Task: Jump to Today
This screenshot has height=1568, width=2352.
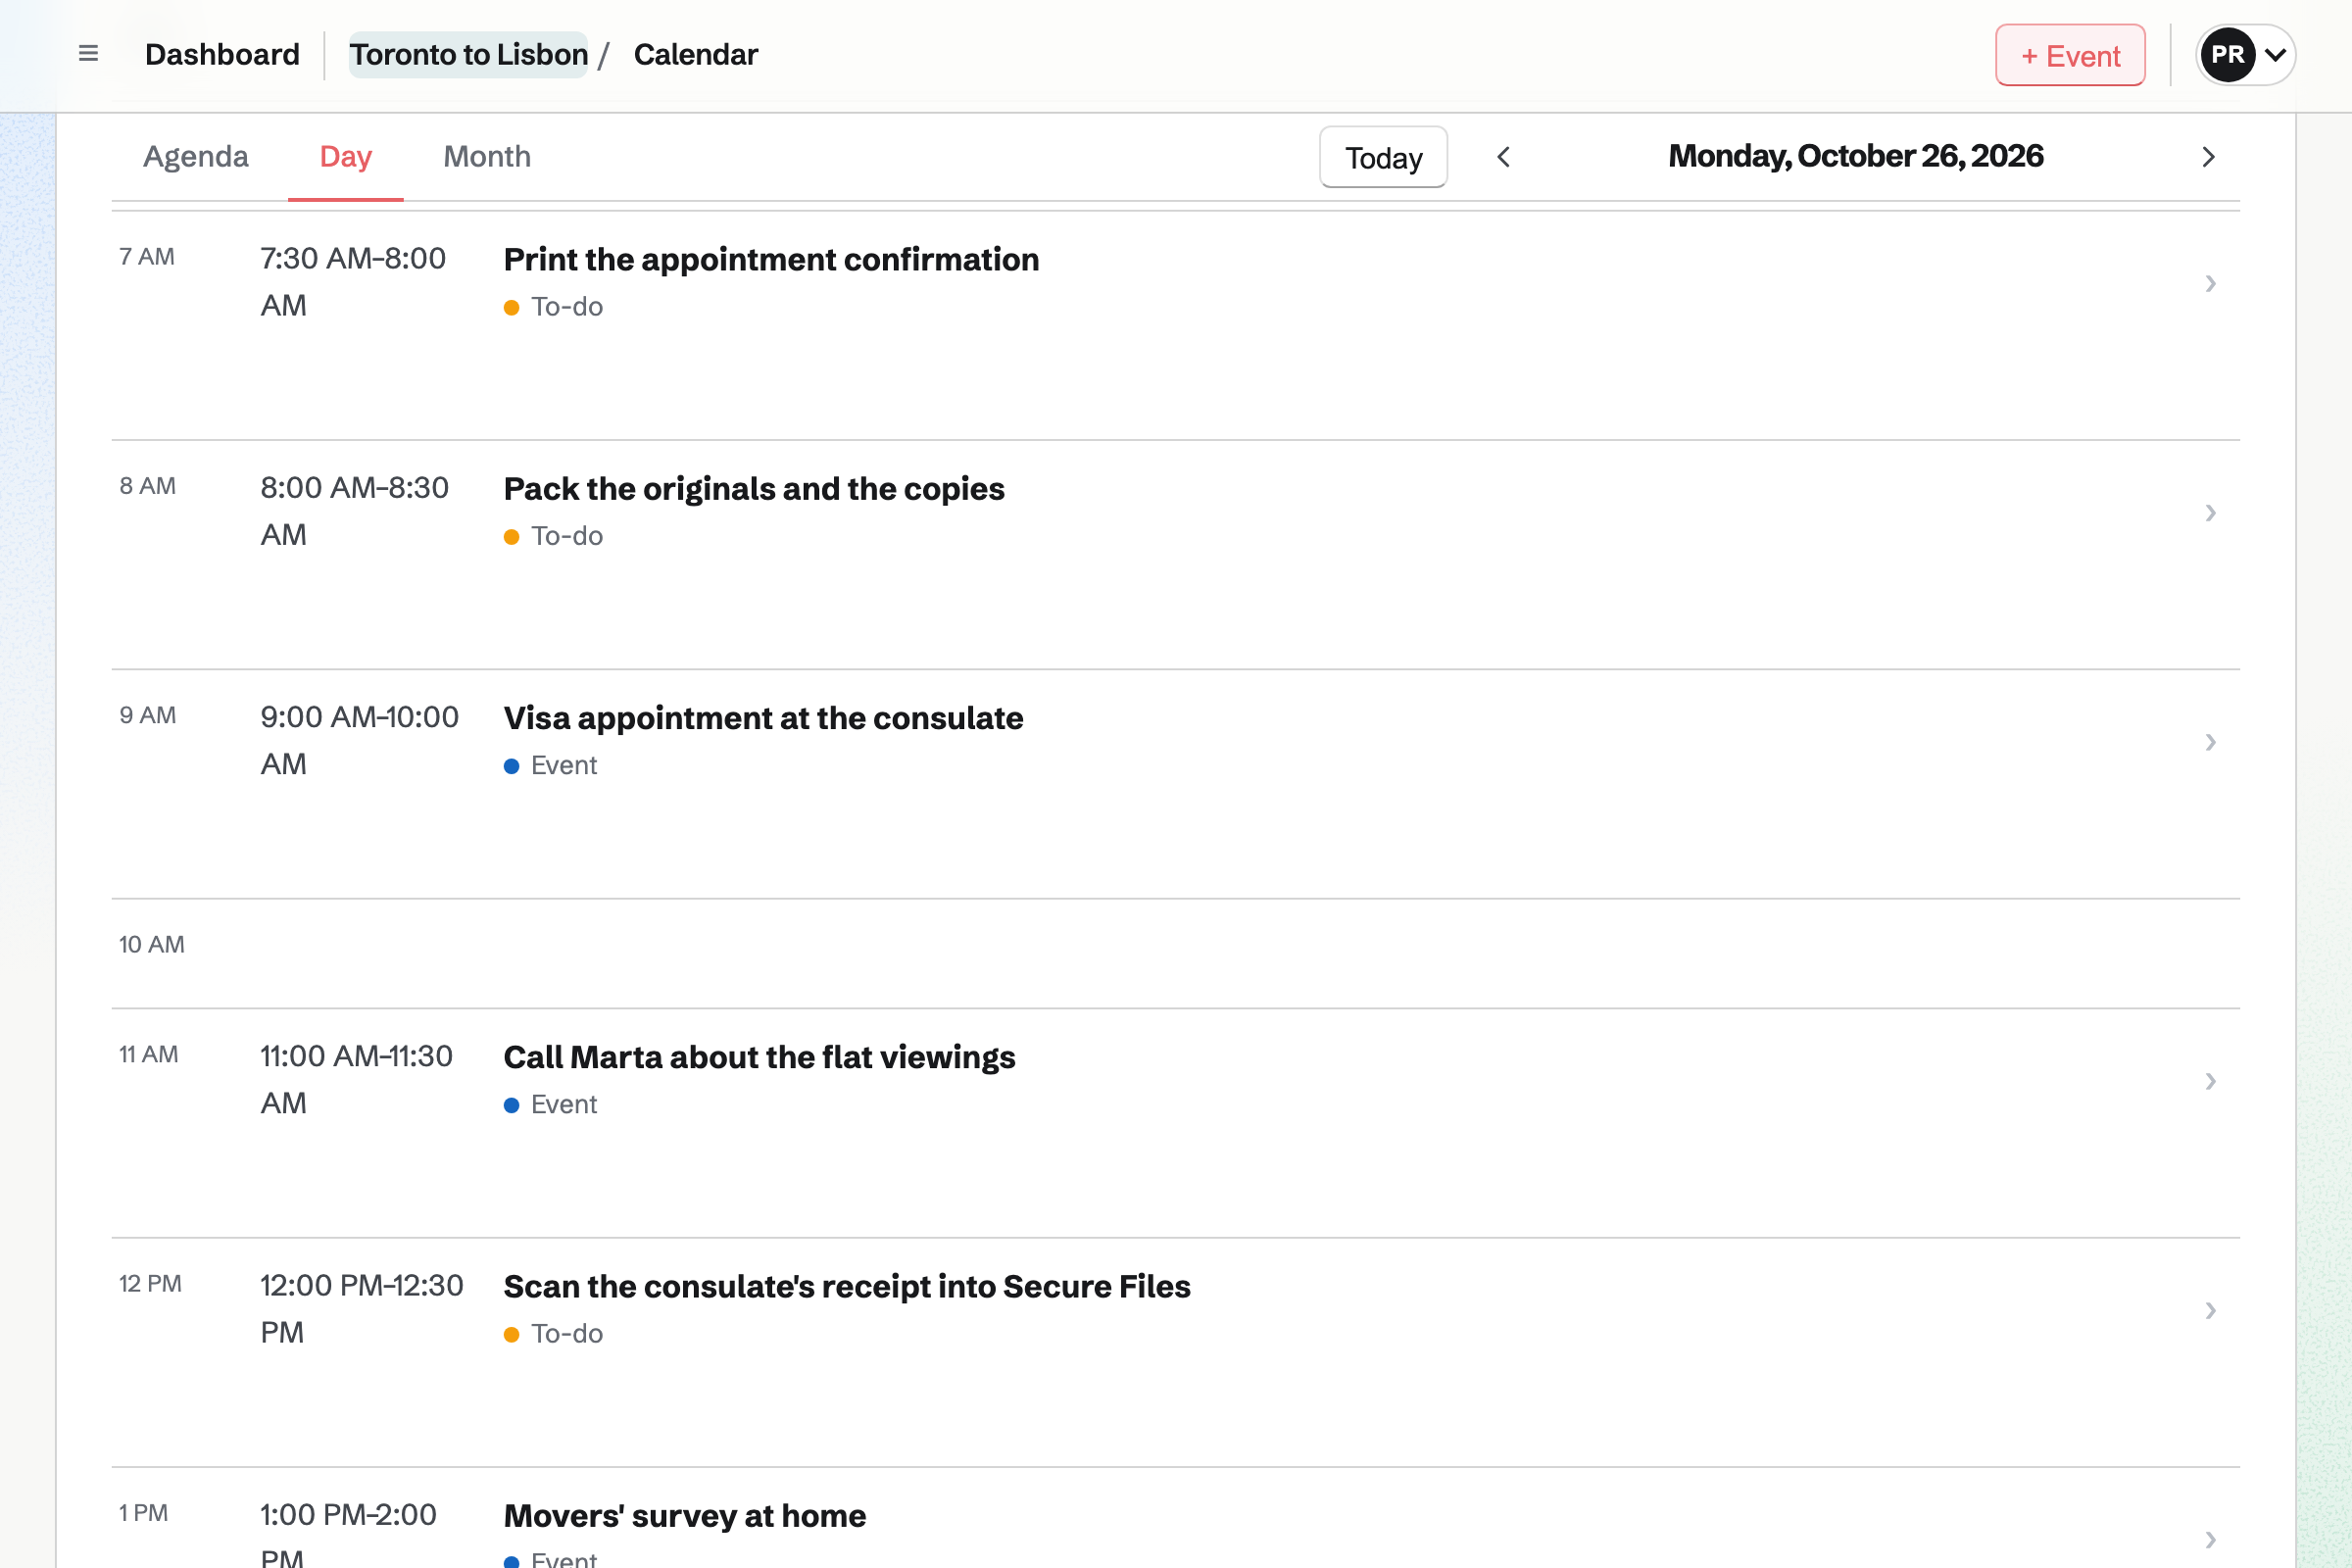Action: 1383,157
